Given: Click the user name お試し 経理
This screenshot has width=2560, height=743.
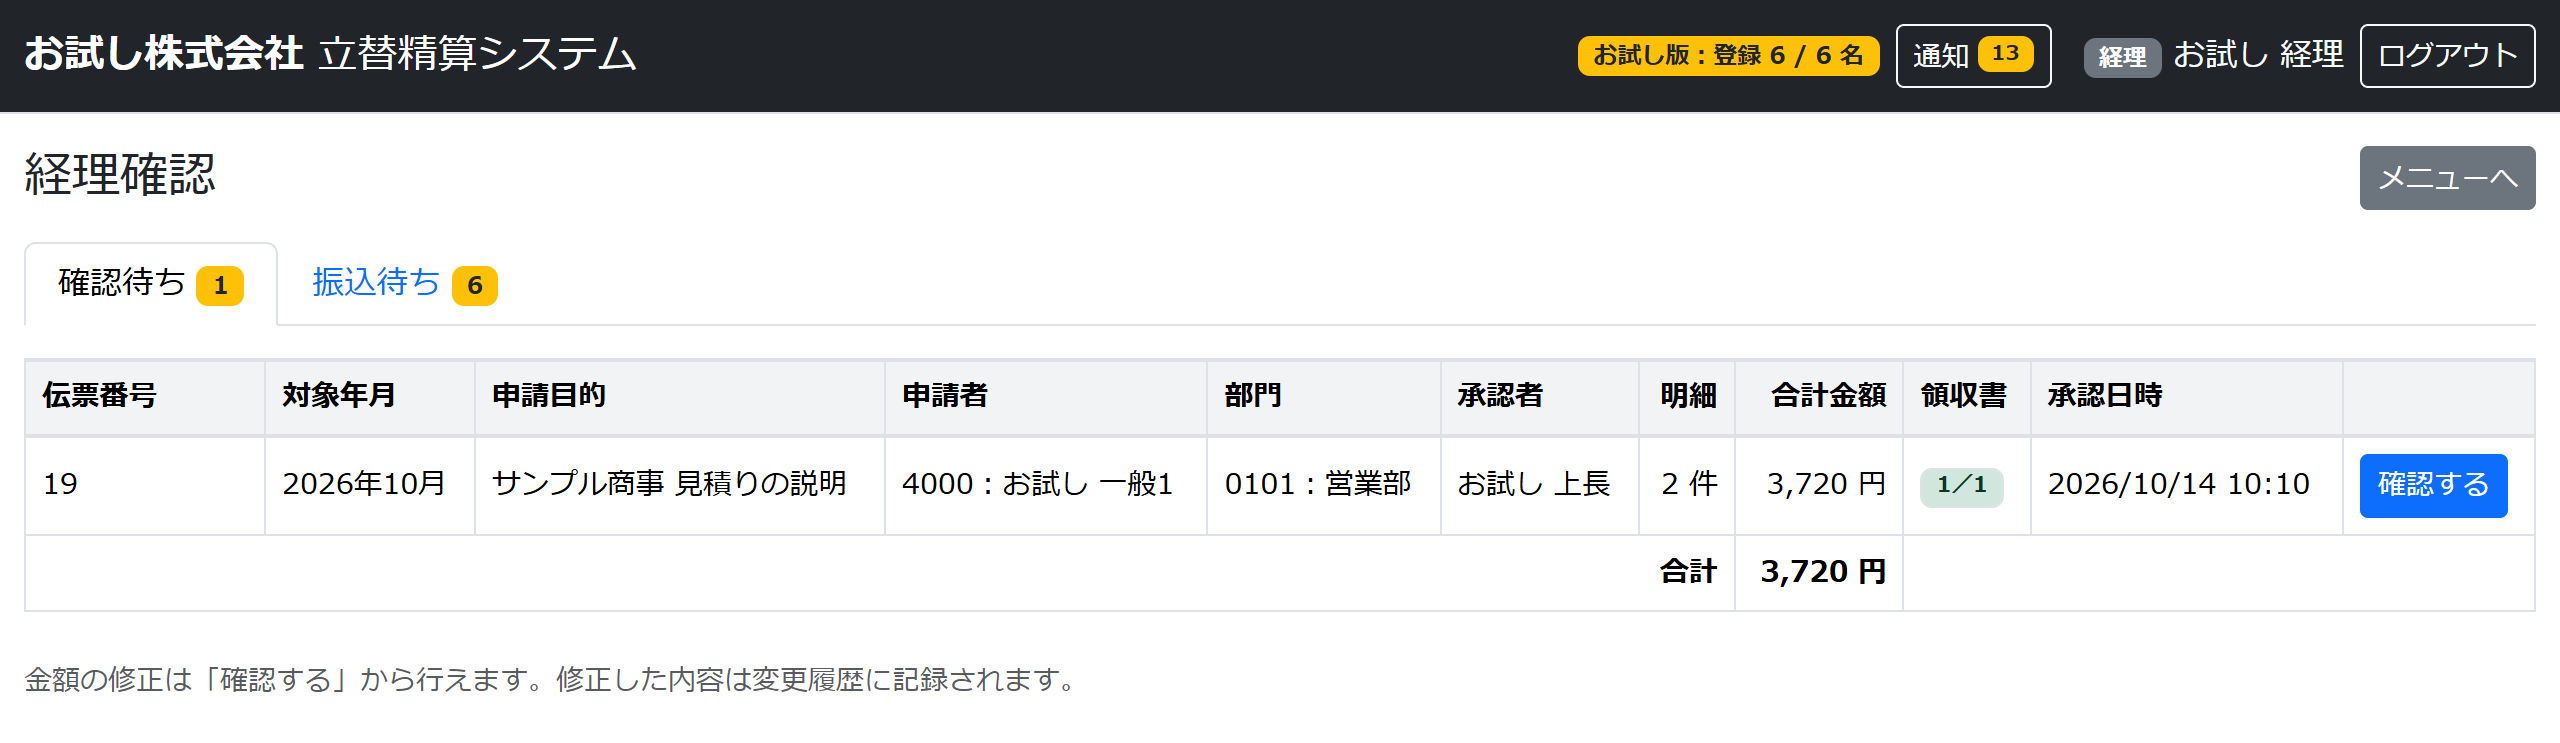Looking at the screenshot, I should pyautogui.click(x=2258, y=55).
